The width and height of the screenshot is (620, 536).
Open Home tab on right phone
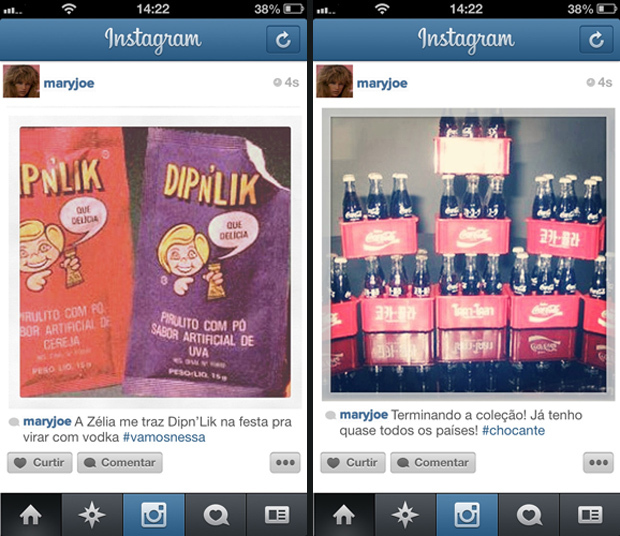coord(344,515)
